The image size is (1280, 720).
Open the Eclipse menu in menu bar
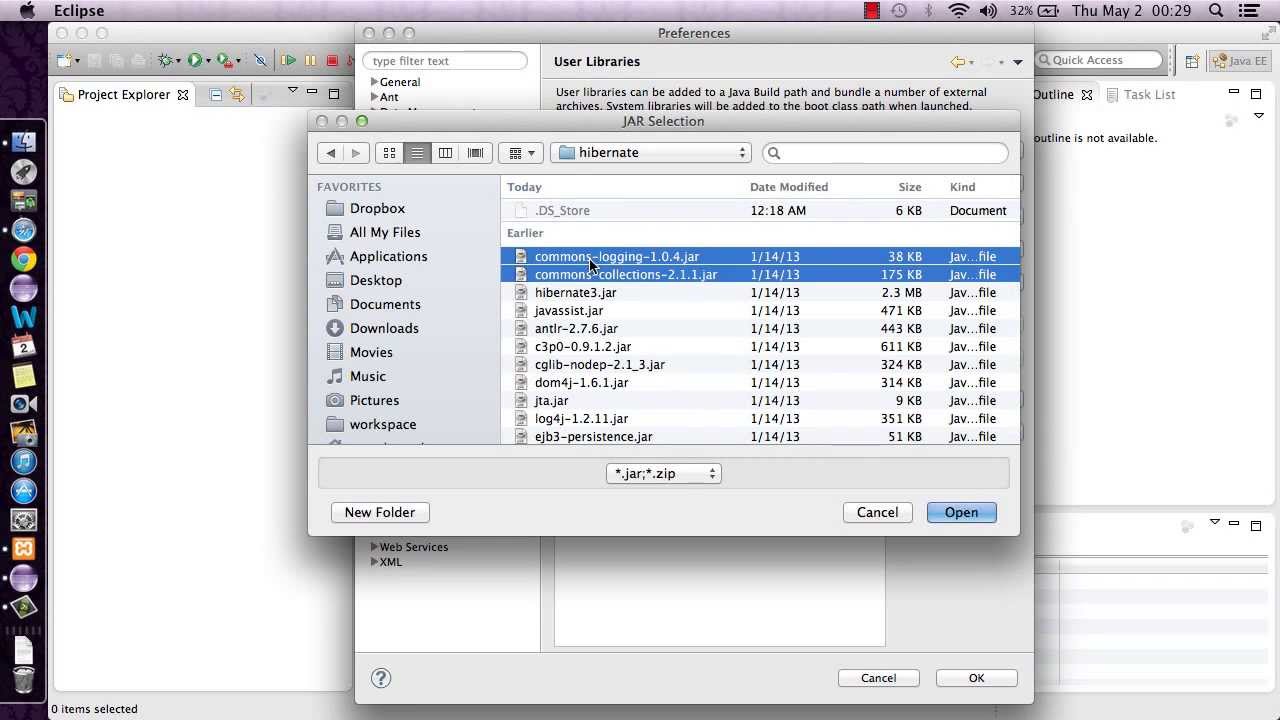[x=79, y=11]
